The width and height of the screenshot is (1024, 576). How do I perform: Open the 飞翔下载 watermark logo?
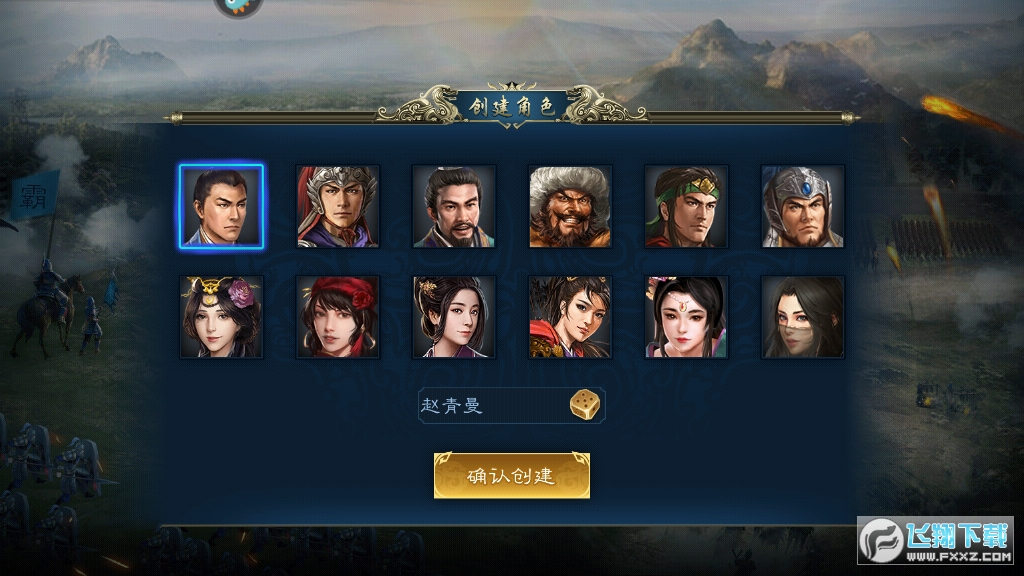tap(935, 540)
